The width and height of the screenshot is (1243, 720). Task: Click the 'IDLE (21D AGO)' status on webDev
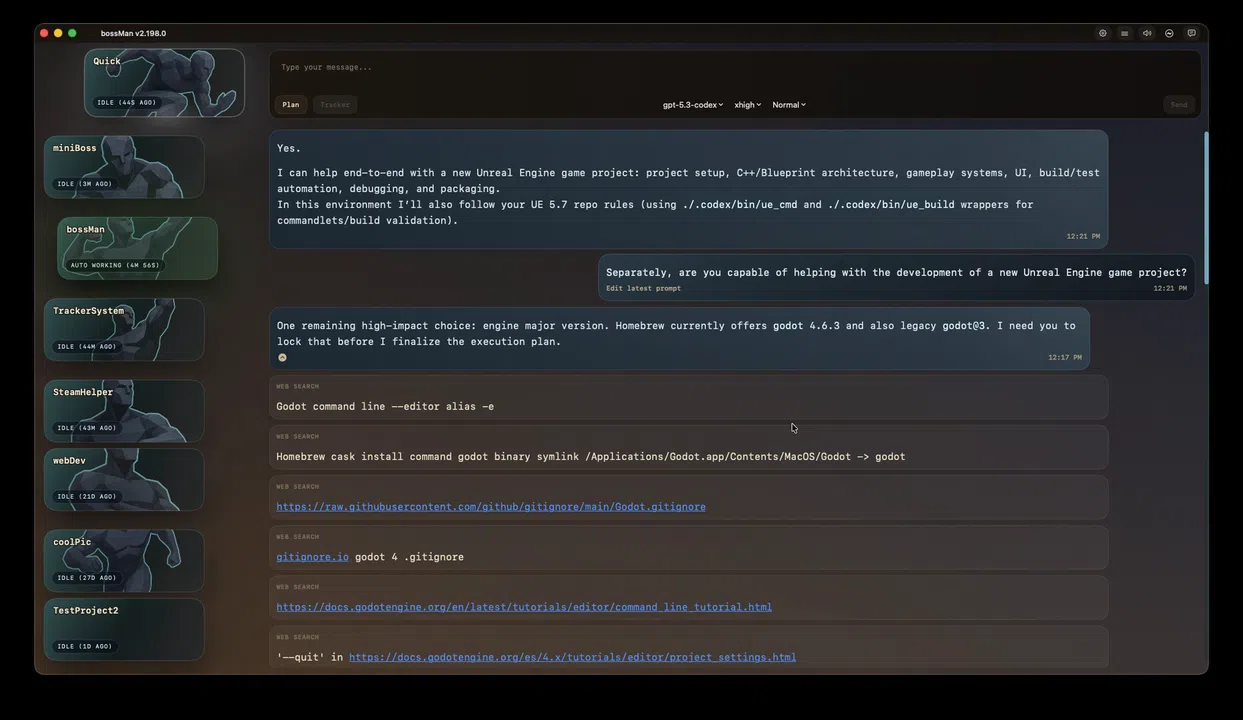[x=86, y=496]
